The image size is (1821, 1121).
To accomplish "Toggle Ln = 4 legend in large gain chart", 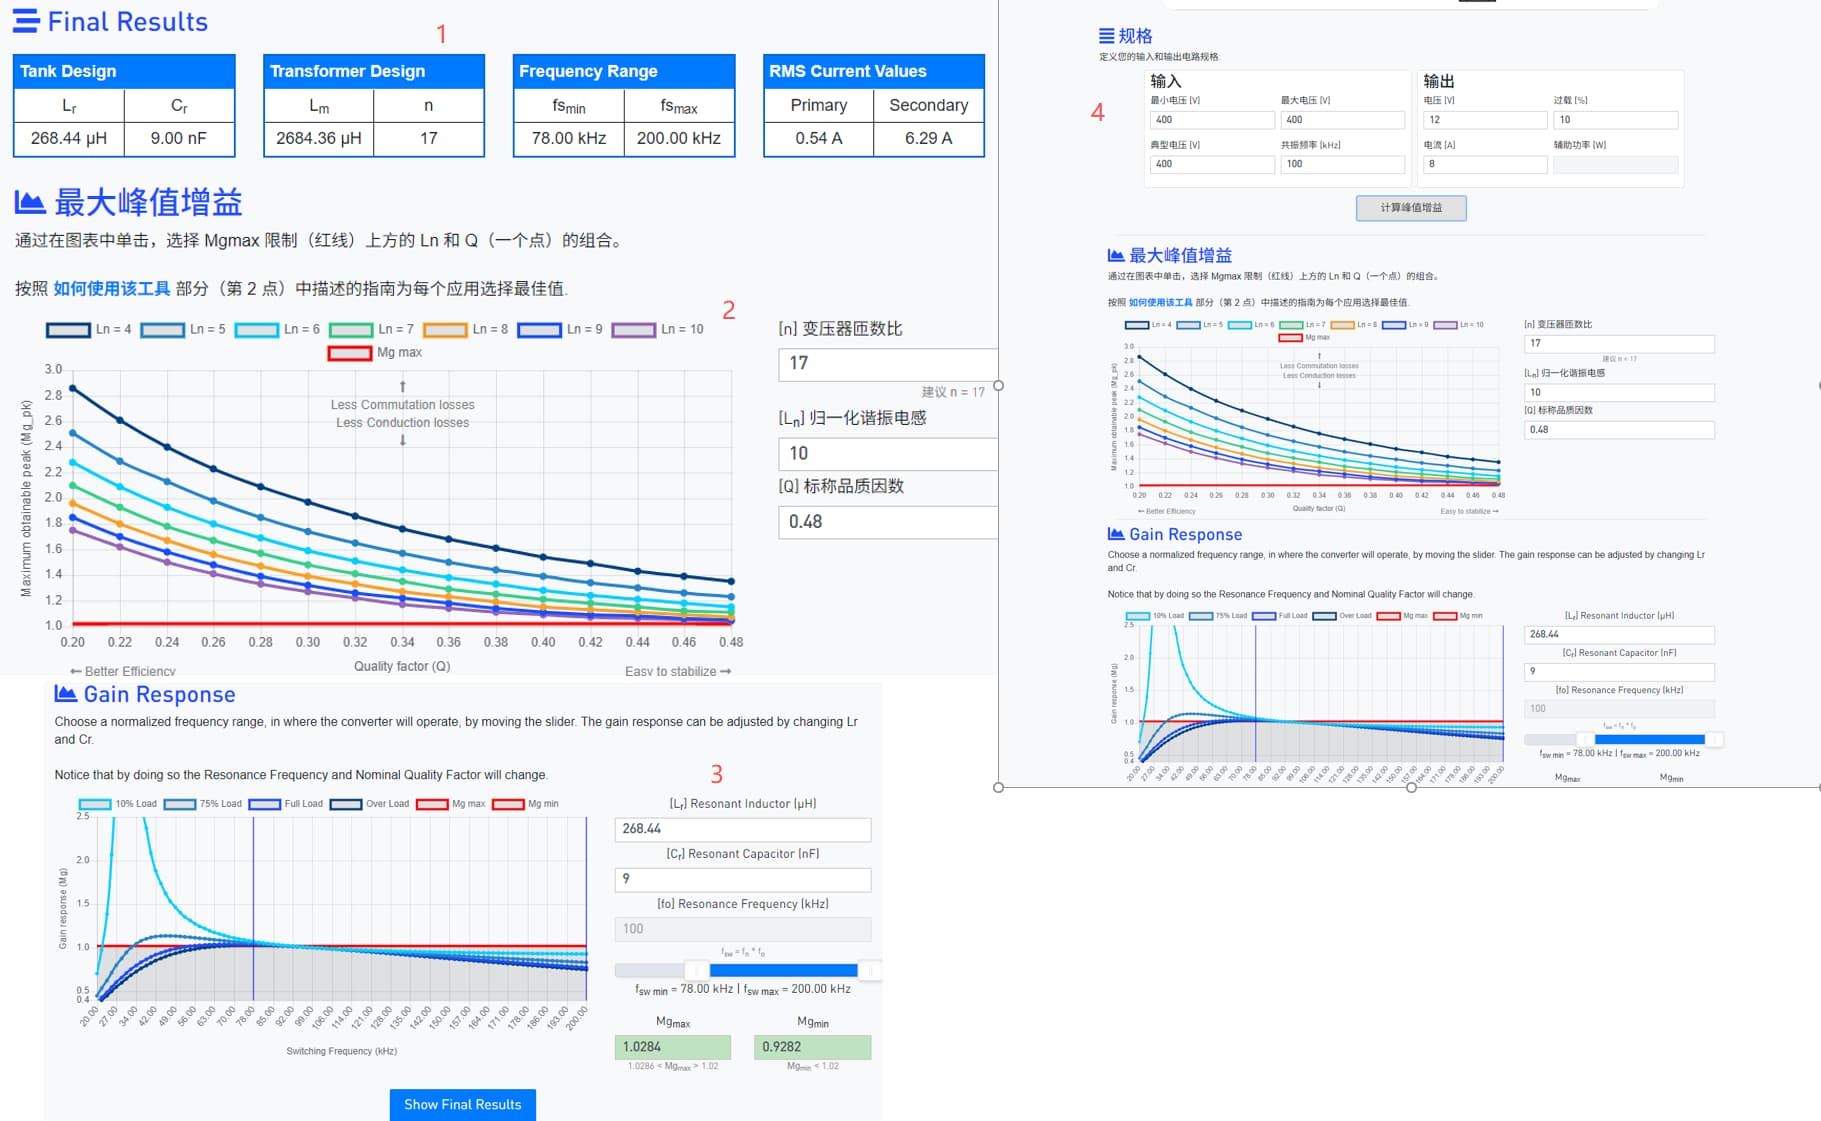I will coord(68,330).
